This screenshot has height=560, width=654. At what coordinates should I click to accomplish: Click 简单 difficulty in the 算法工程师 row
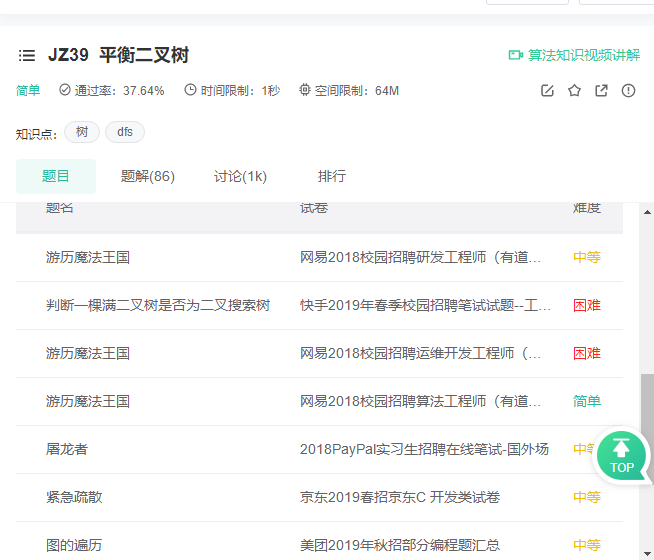587,401
